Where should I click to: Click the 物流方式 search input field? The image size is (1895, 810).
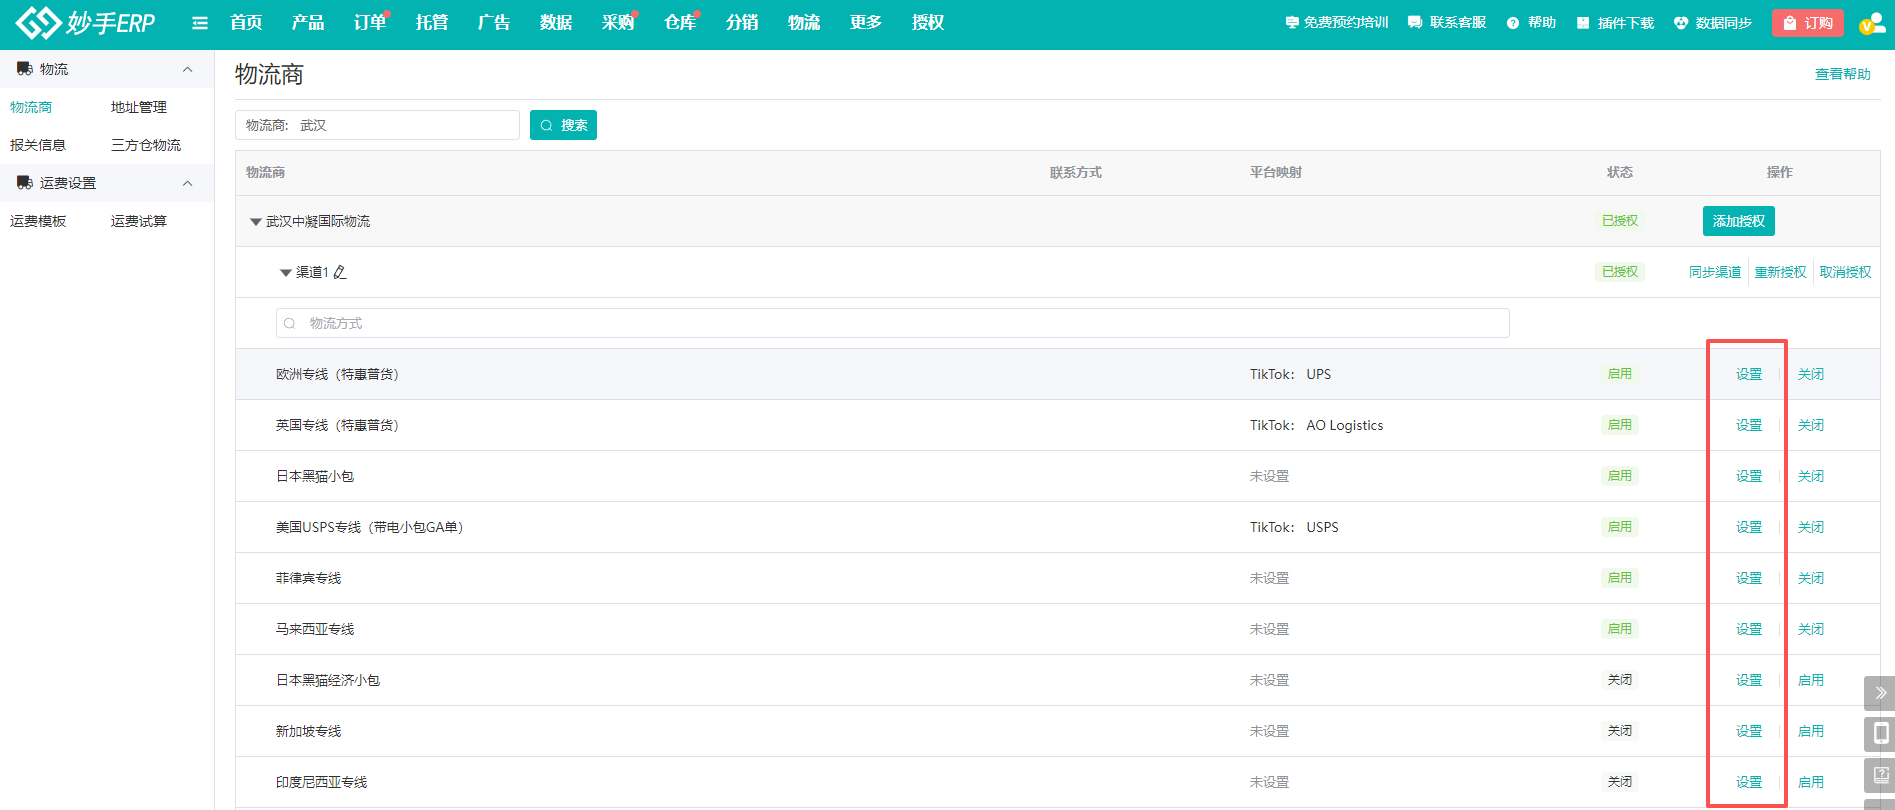pos(892,323)
